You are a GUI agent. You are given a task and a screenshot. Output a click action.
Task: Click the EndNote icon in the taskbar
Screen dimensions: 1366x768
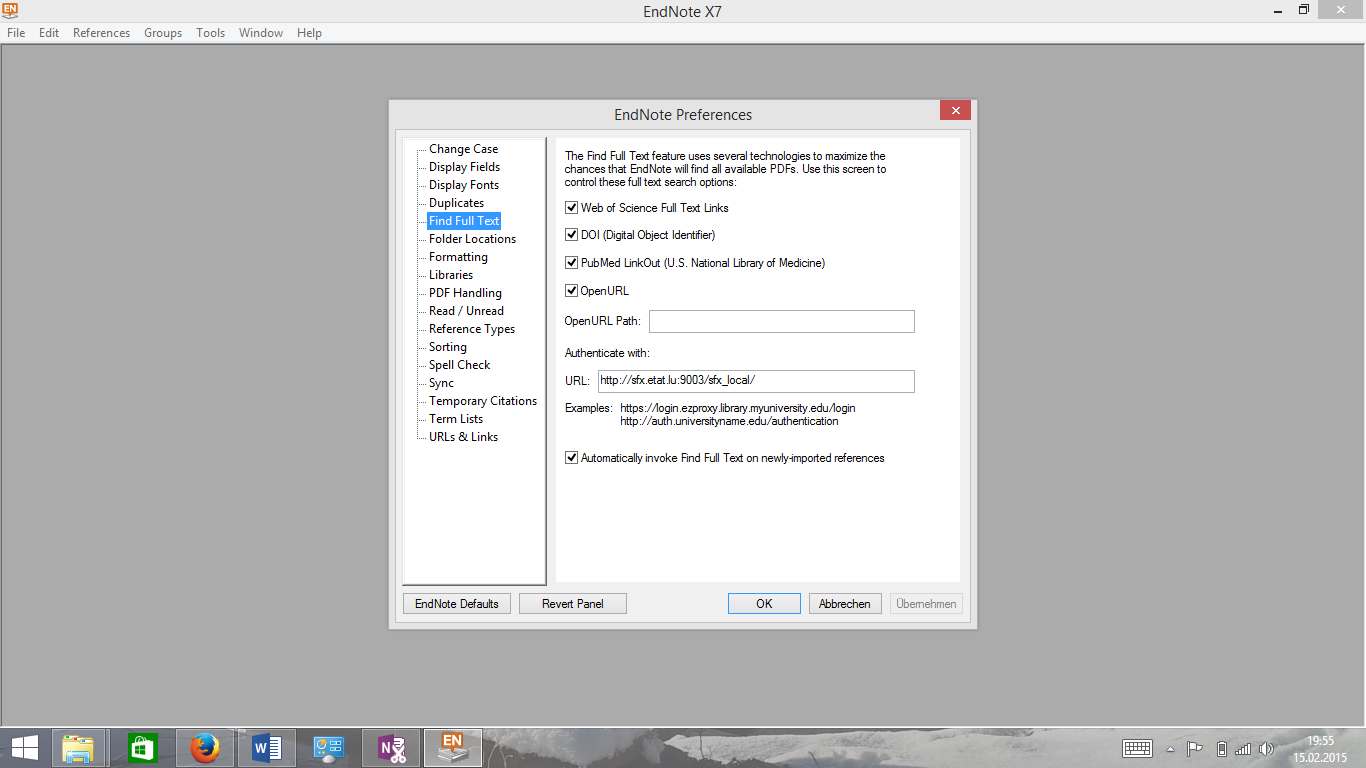[x=453, y=748]
